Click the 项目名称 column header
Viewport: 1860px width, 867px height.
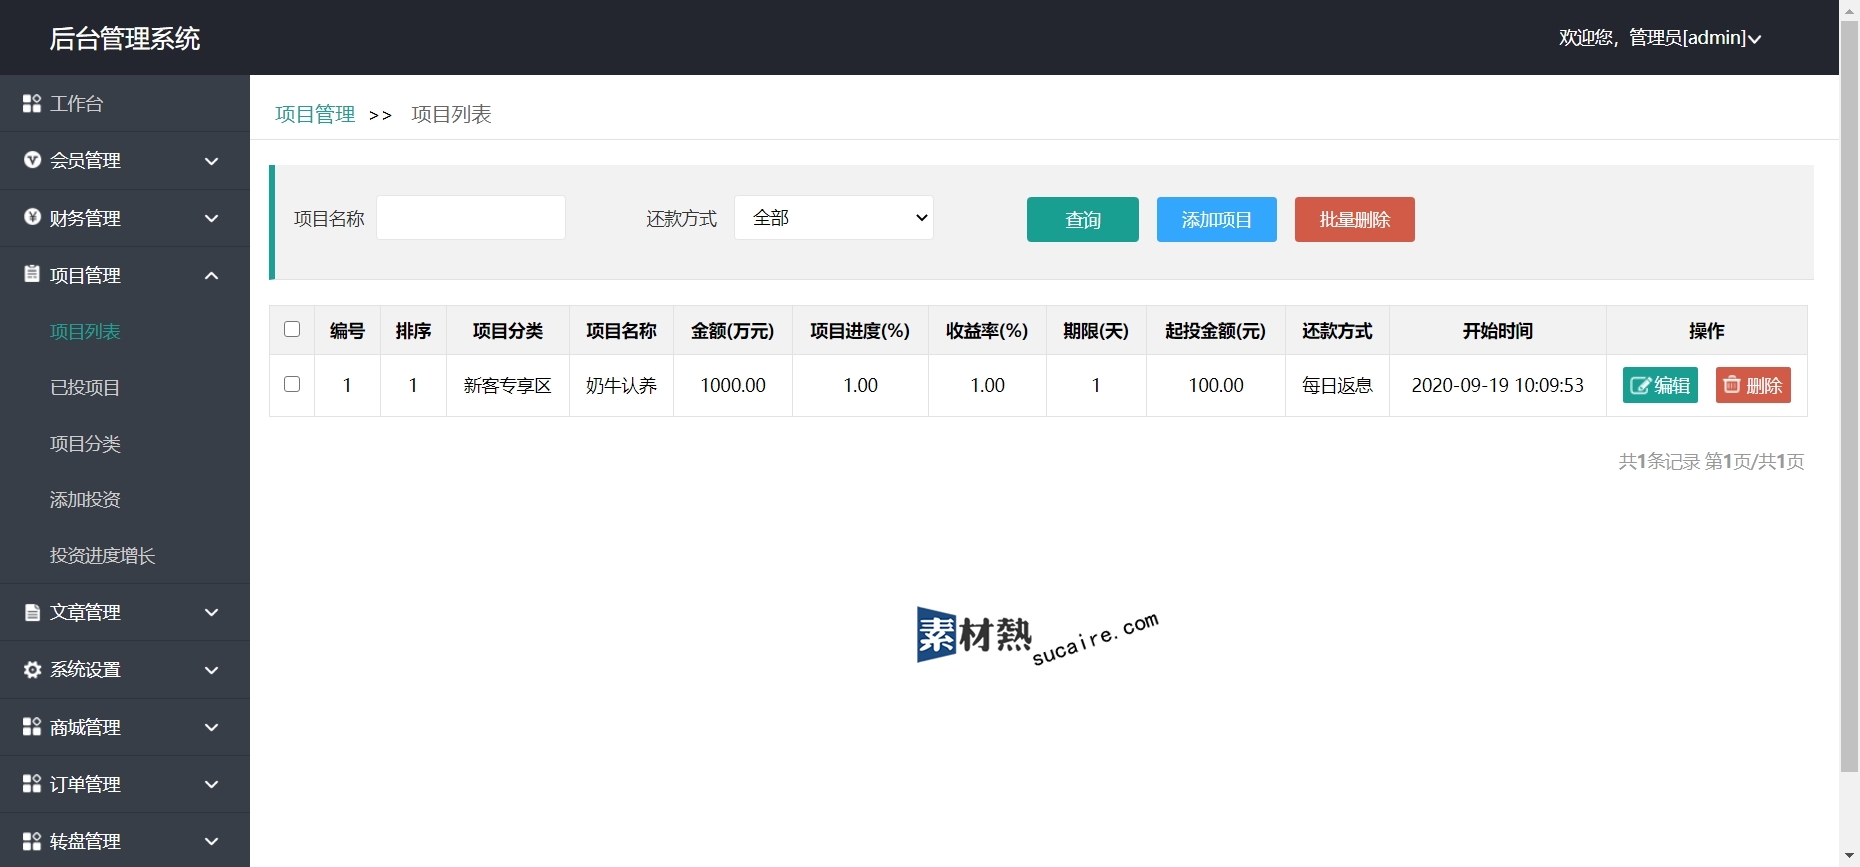621,331
